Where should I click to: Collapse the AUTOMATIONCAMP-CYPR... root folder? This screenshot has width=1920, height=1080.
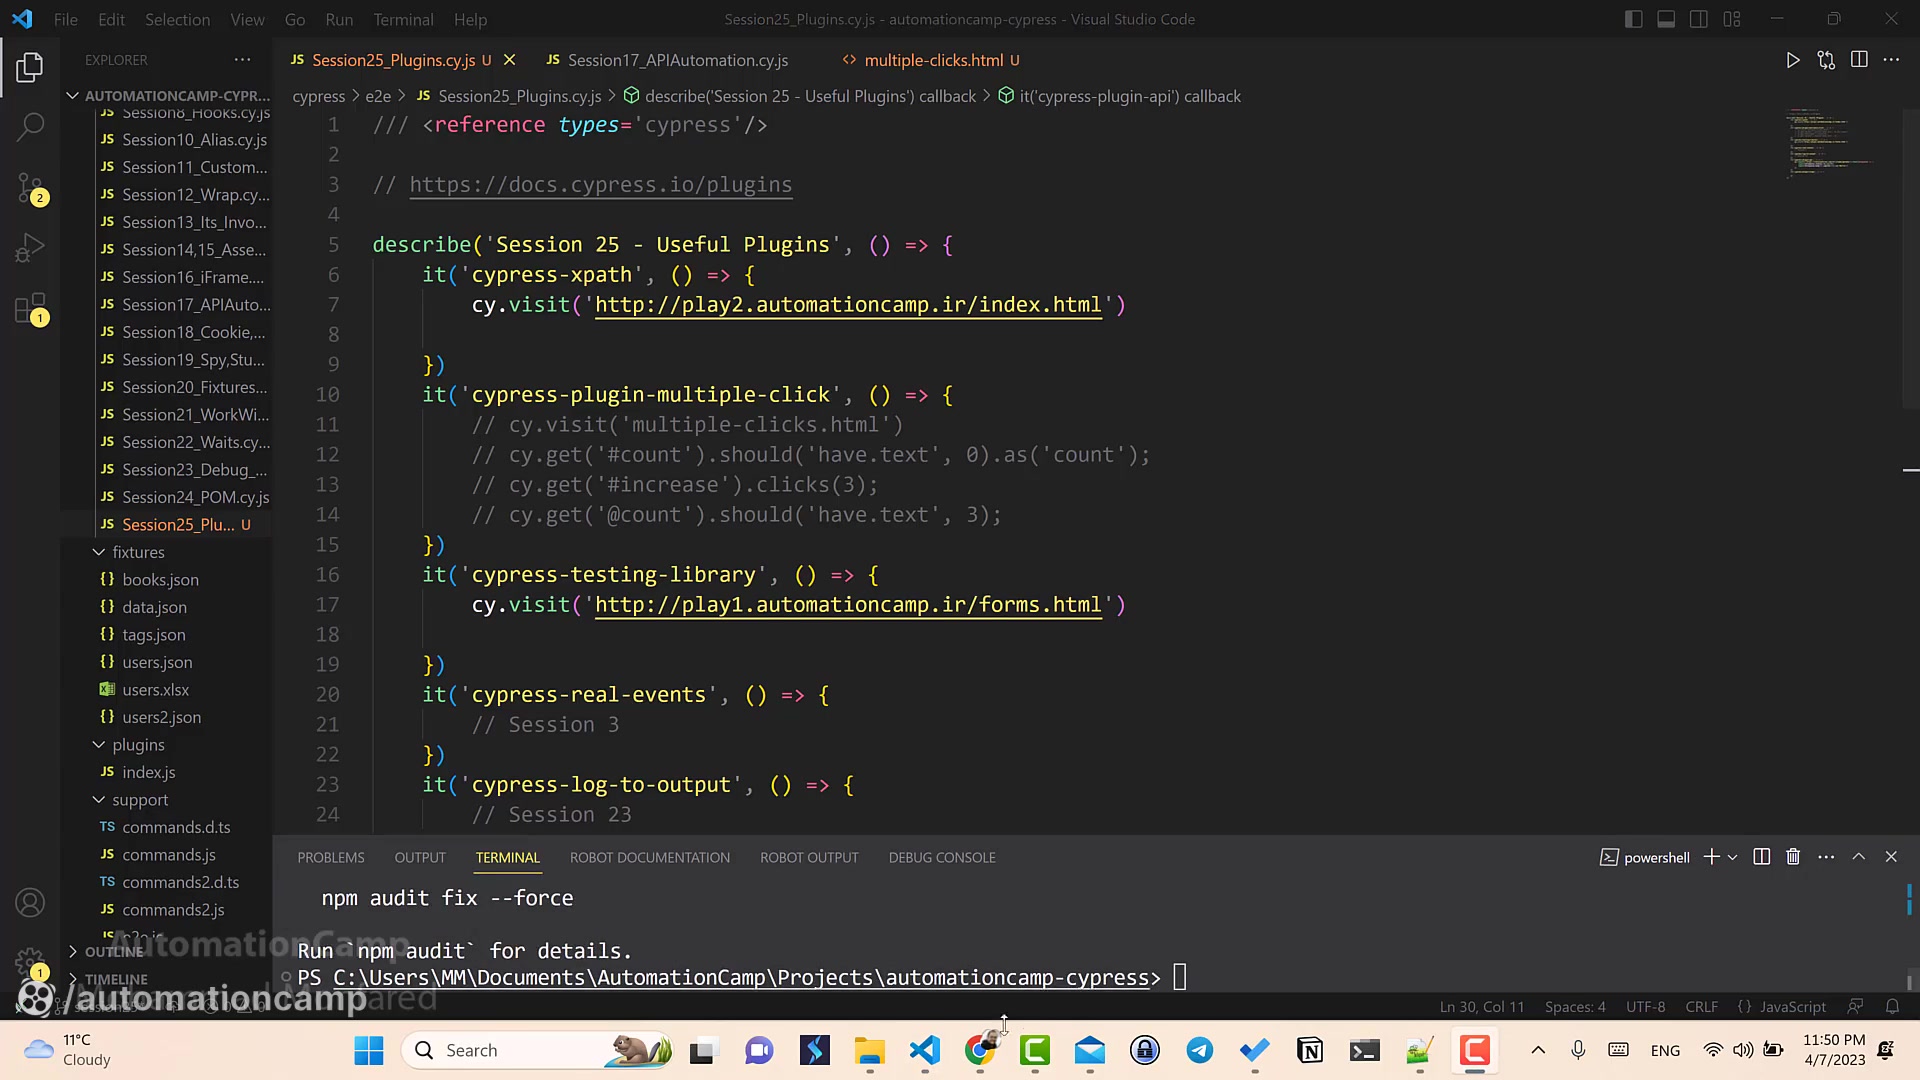coord(168,96)
